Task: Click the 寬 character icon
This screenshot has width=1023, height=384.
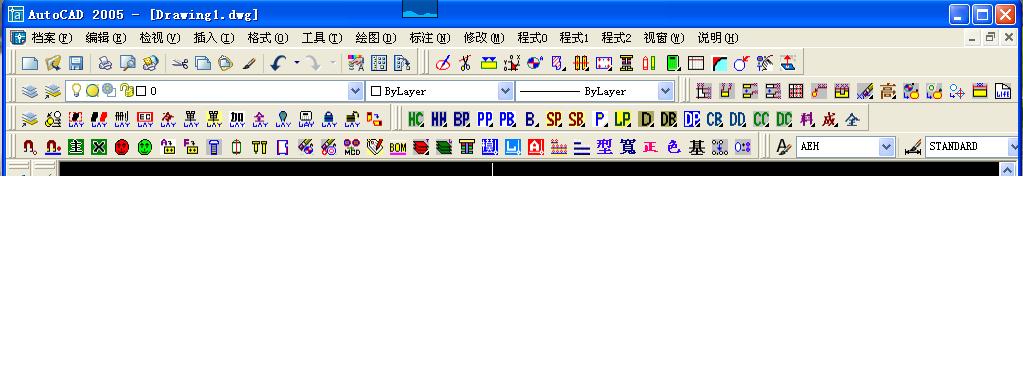Action: (628, 147)
